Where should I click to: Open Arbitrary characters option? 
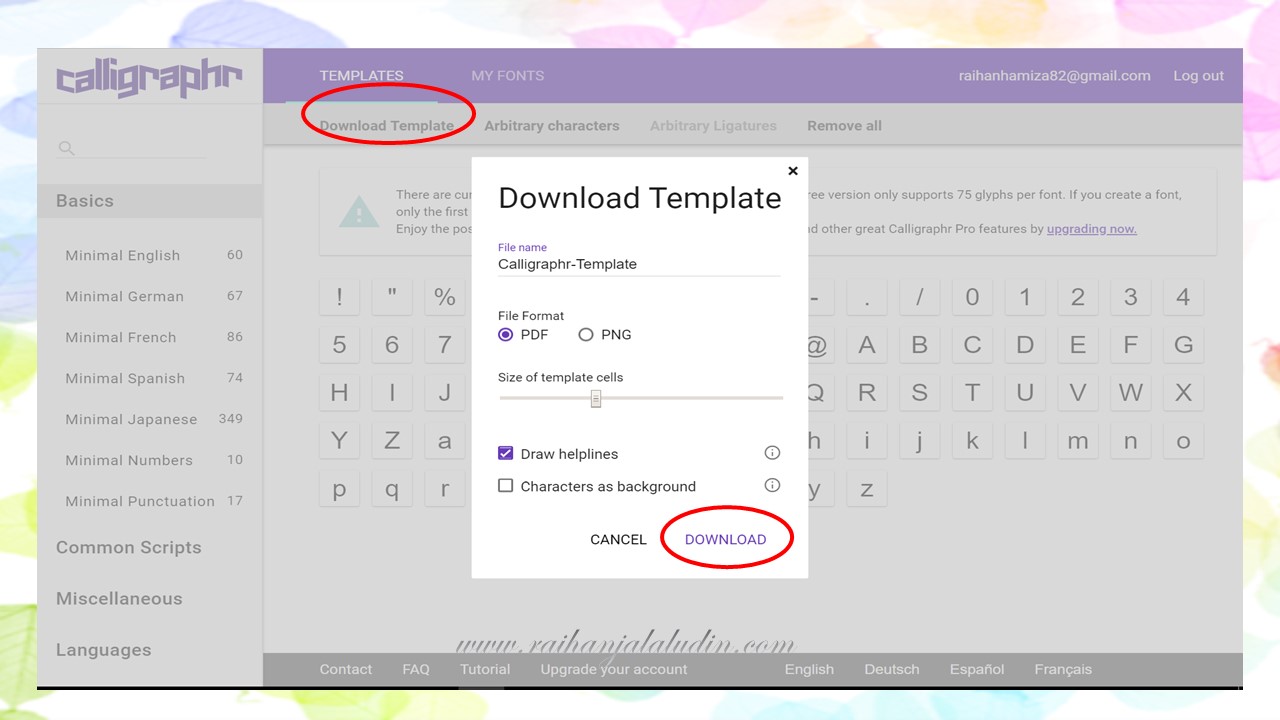tap(552, 126)
